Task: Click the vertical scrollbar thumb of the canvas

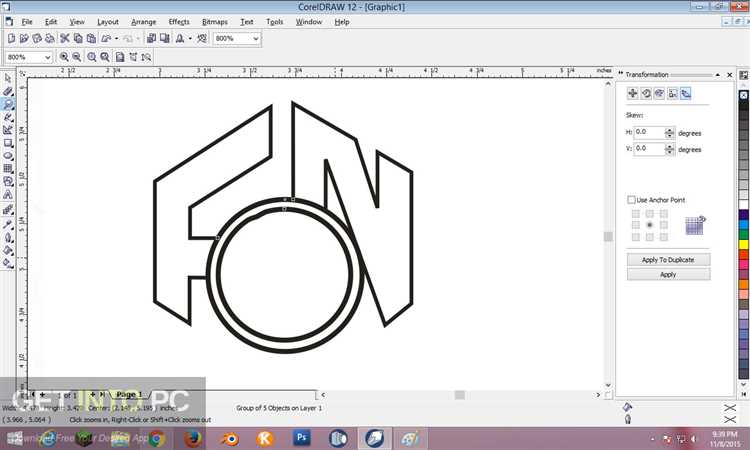Action: [x=608, y=236]
